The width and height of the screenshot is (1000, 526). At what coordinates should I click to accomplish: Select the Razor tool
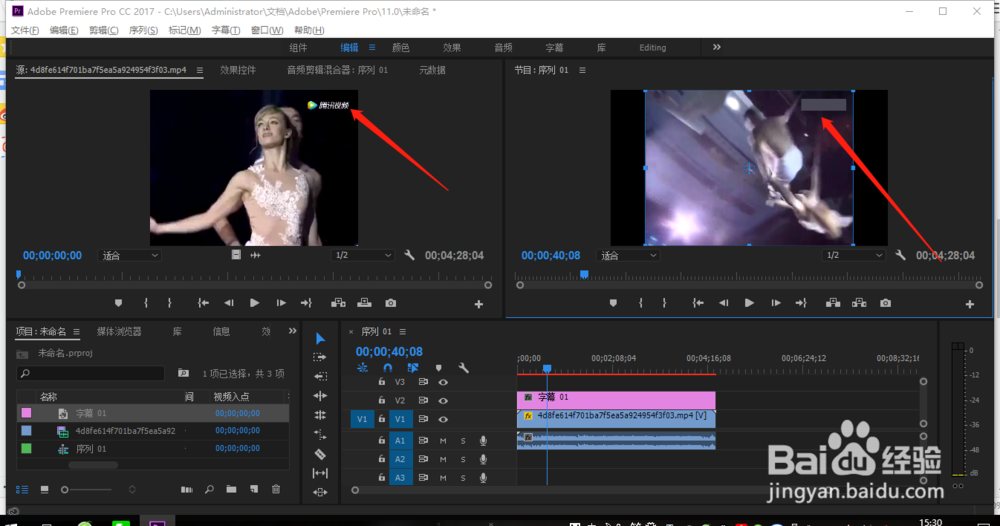point(320,455)
